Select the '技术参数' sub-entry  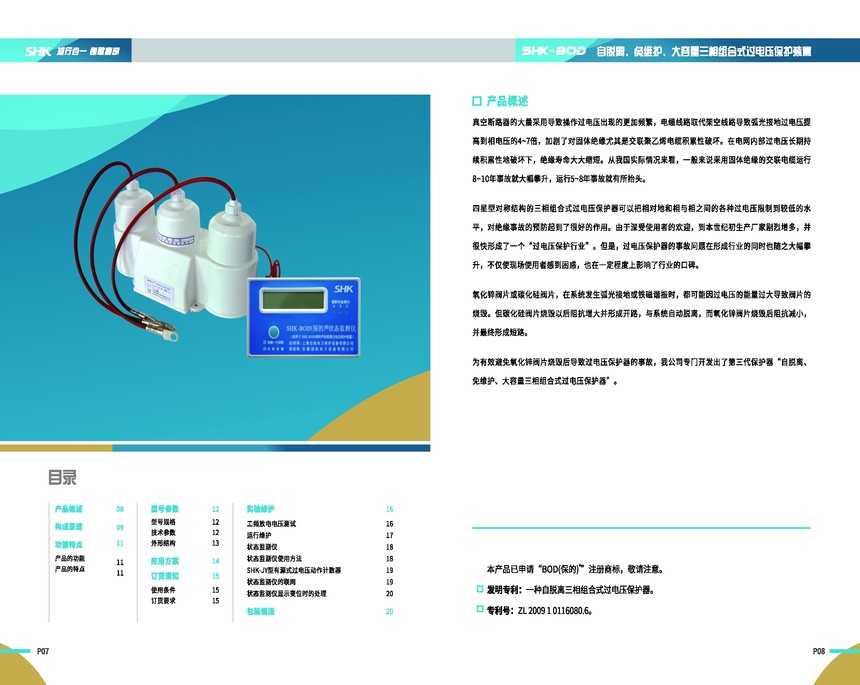pos(163,533)
